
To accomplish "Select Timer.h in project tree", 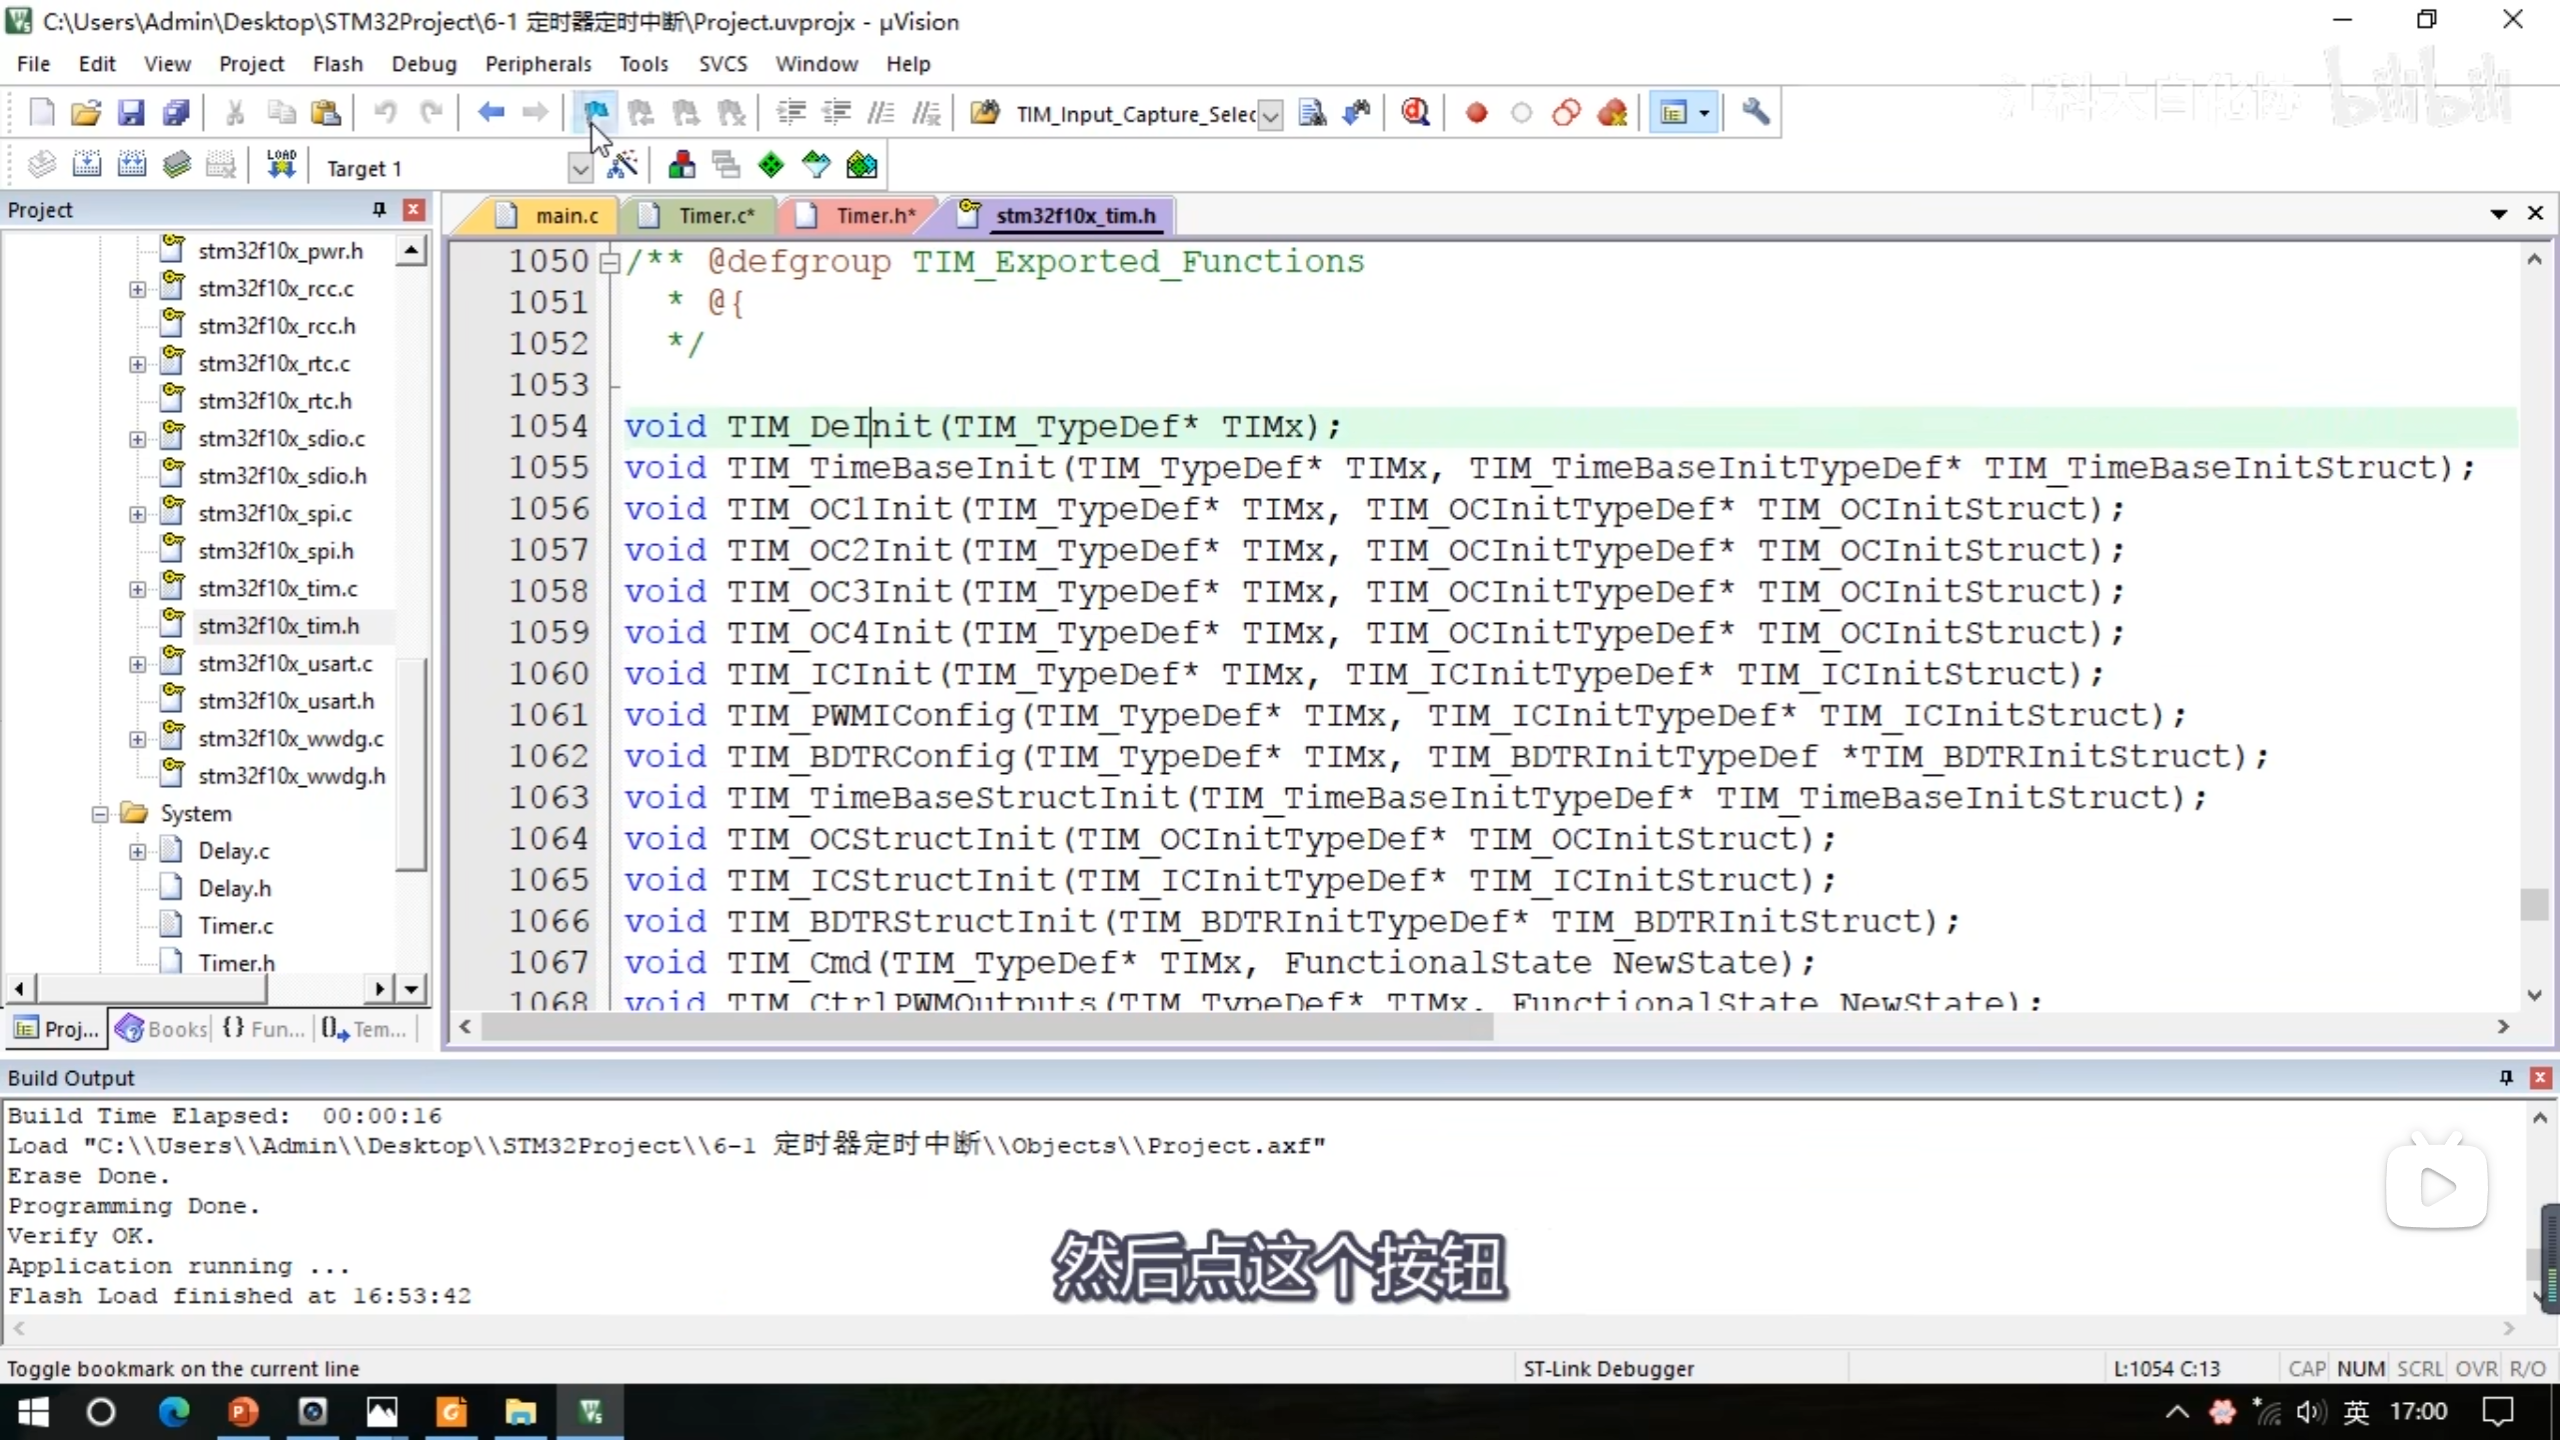I will coord(236,962).
